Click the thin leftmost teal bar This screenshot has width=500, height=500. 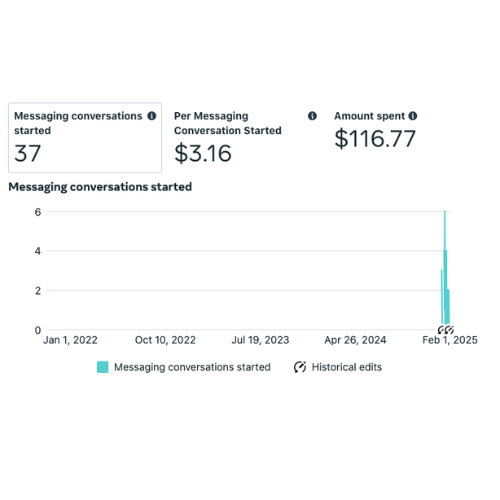coord(442,296)
